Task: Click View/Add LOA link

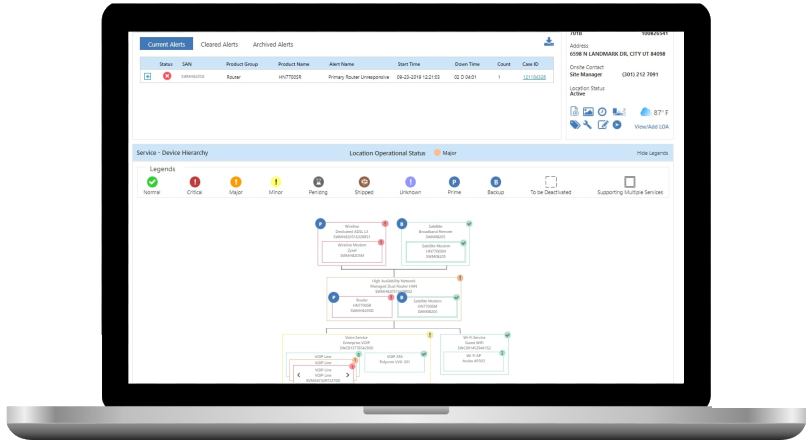Action: (x=652, y=126)
